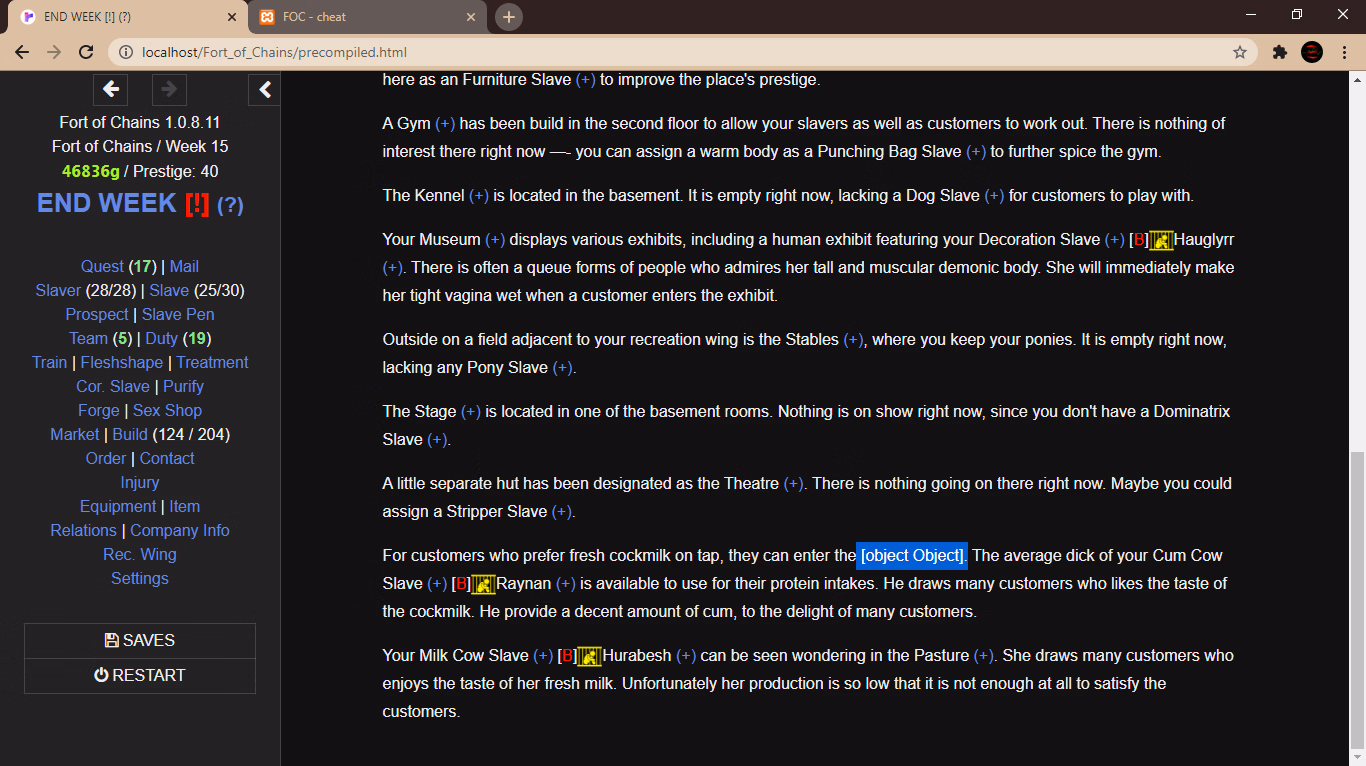The image size is (1366, 766).
Task: Open the Sex Shop link
Action: coord(167,410)
